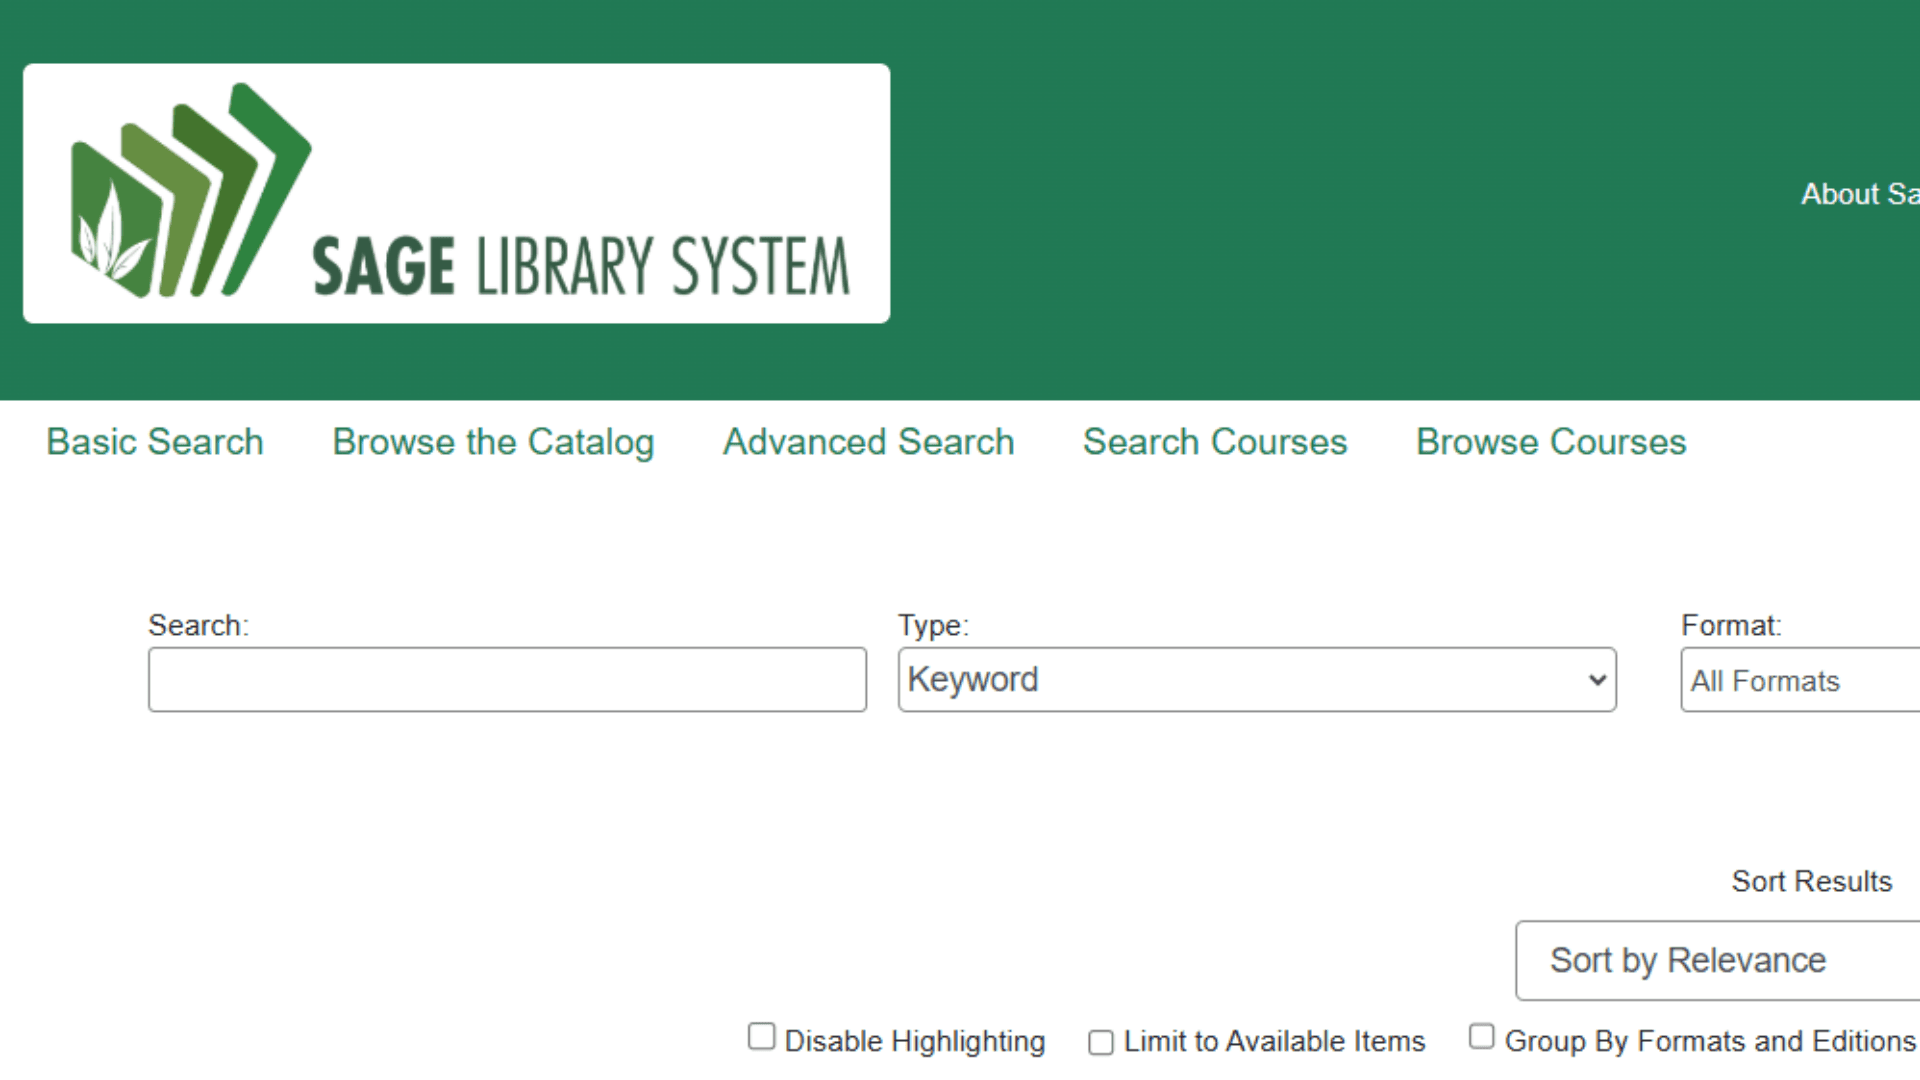Focus the Search text input field
The image size is (1920, 1080).
tap(507, 680)
